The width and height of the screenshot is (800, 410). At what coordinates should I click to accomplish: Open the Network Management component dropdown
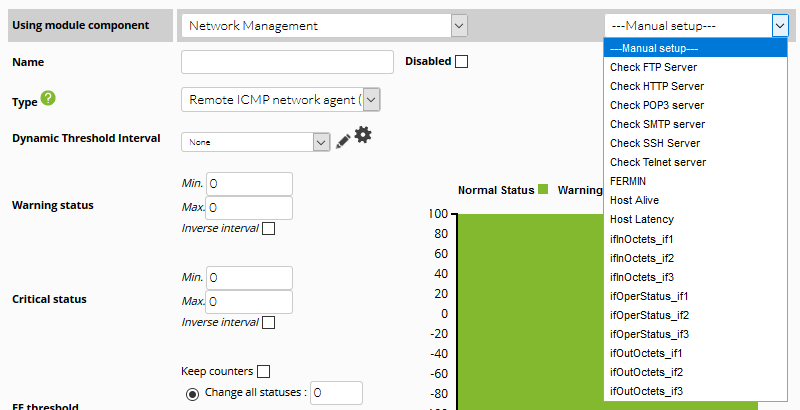pos(324,25)
